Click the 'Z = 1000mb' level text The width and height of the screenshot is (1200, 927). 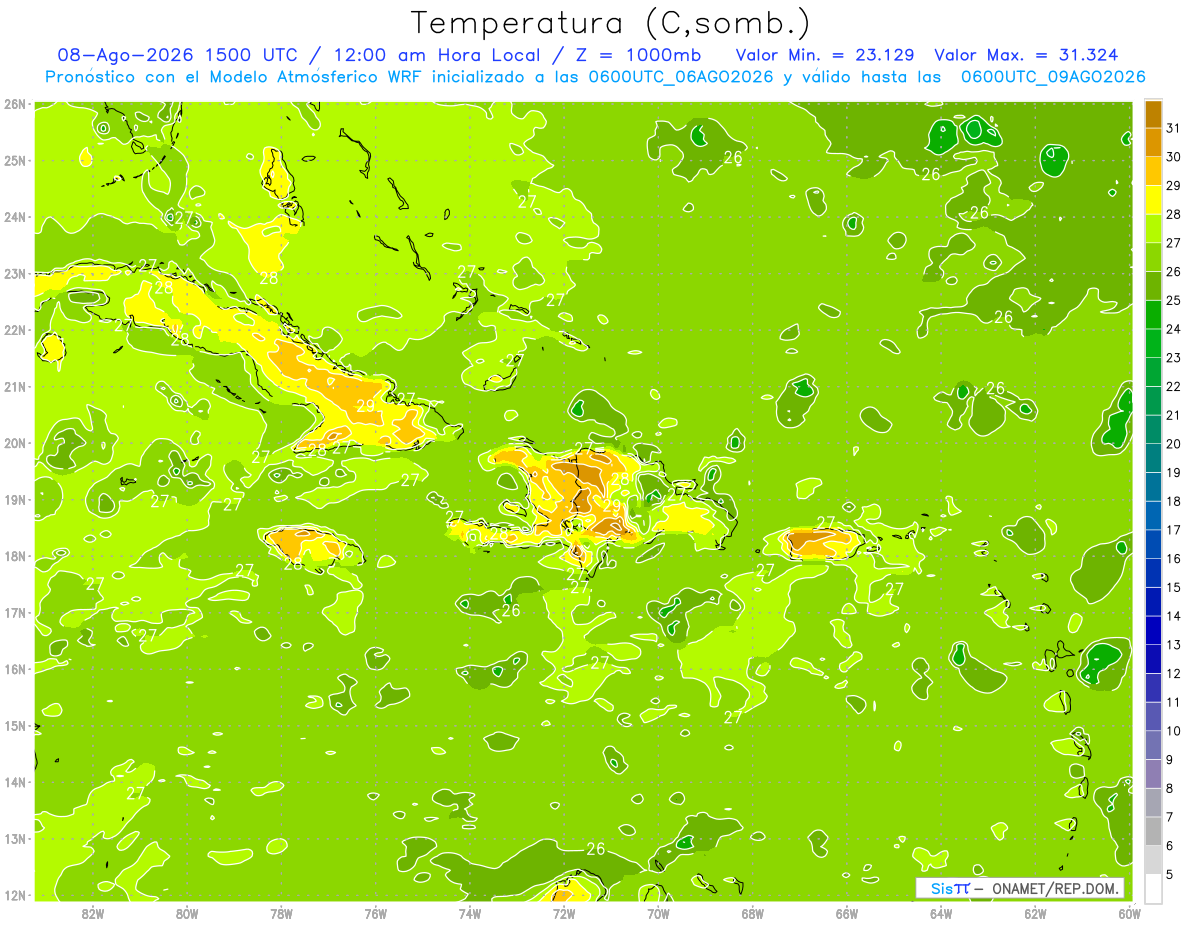click(x=641, y=55)
